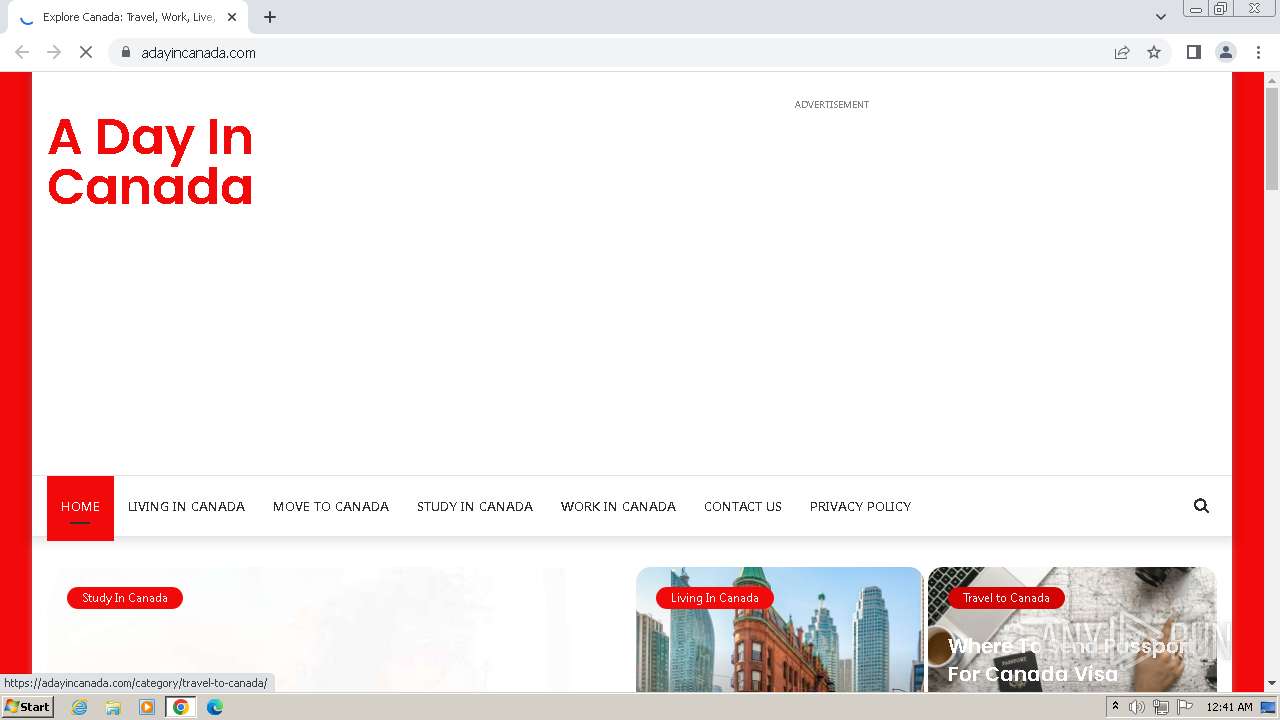Select the Explore Canada browser tab
1280x720 pixels.
(x=129, y=17)
